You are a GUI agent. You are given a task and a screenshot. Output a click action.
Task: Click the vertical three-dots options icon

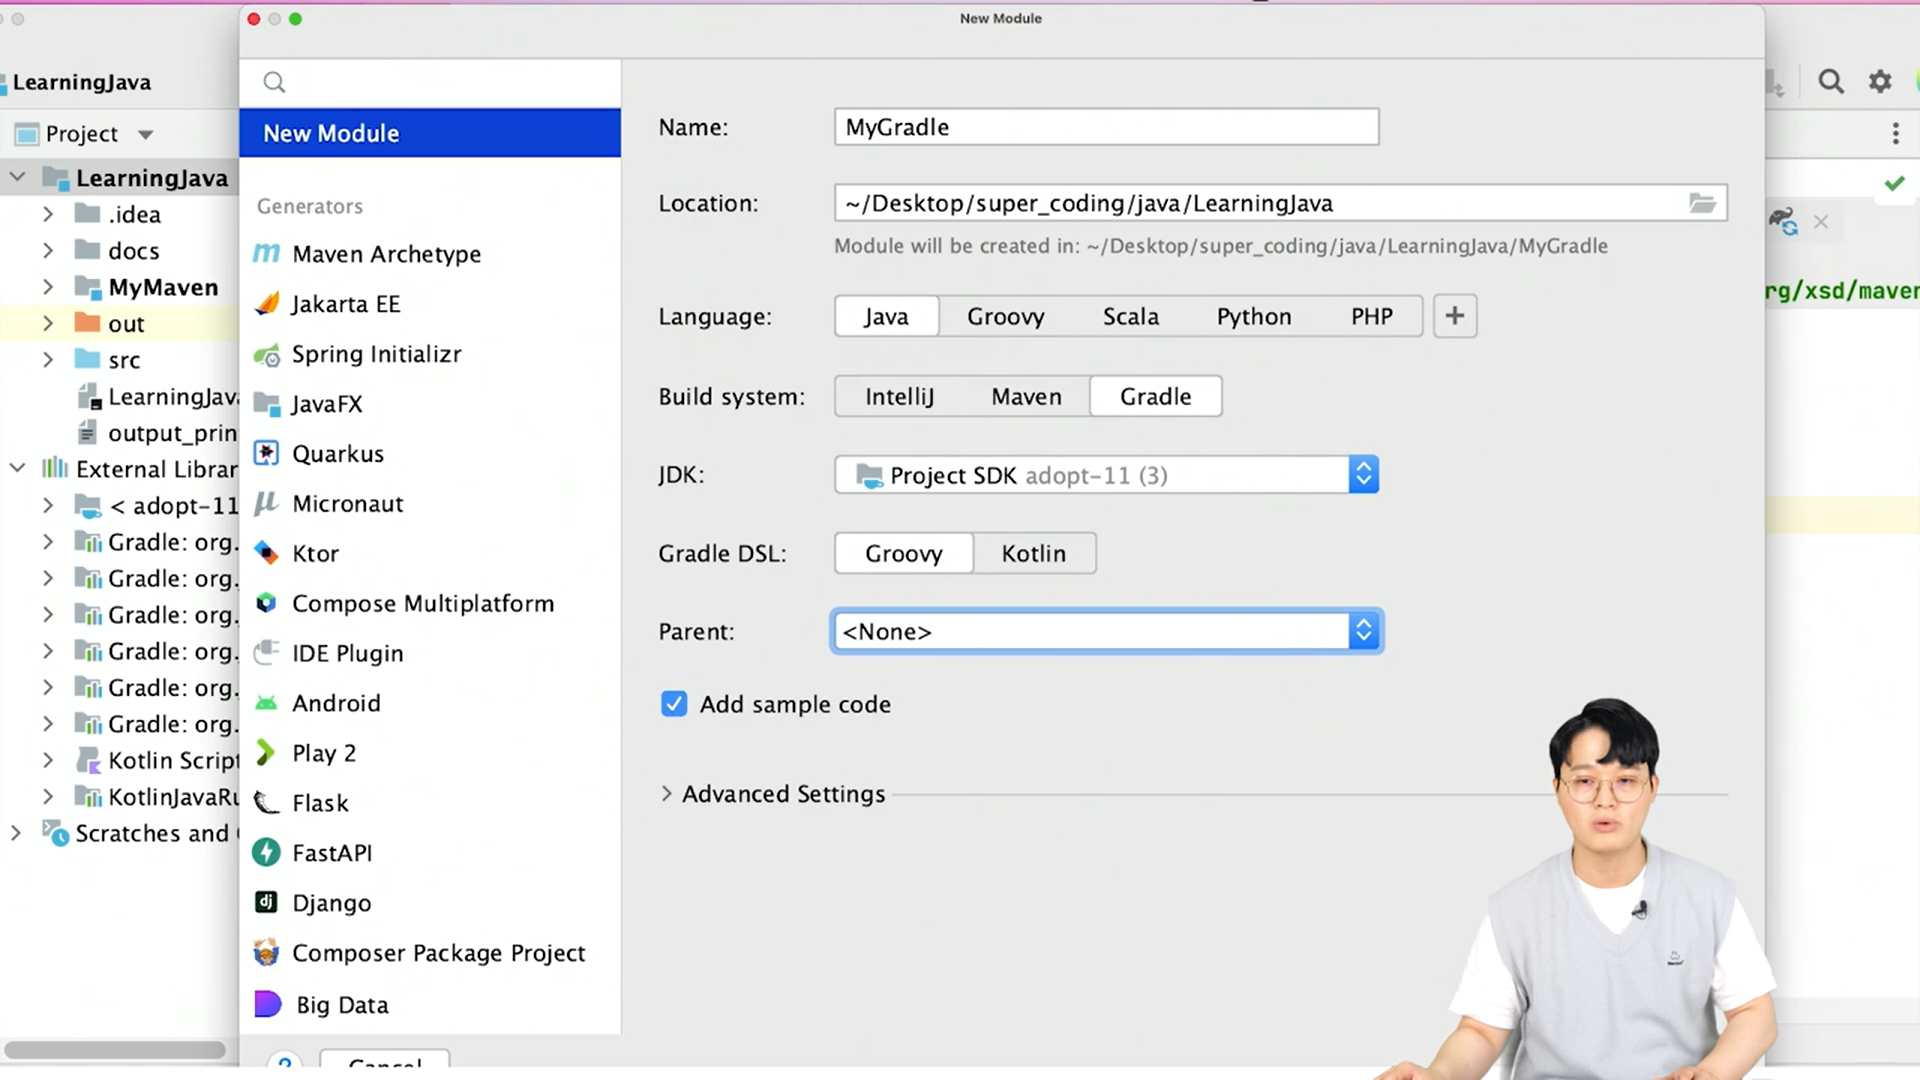(x=1895, y=134)
